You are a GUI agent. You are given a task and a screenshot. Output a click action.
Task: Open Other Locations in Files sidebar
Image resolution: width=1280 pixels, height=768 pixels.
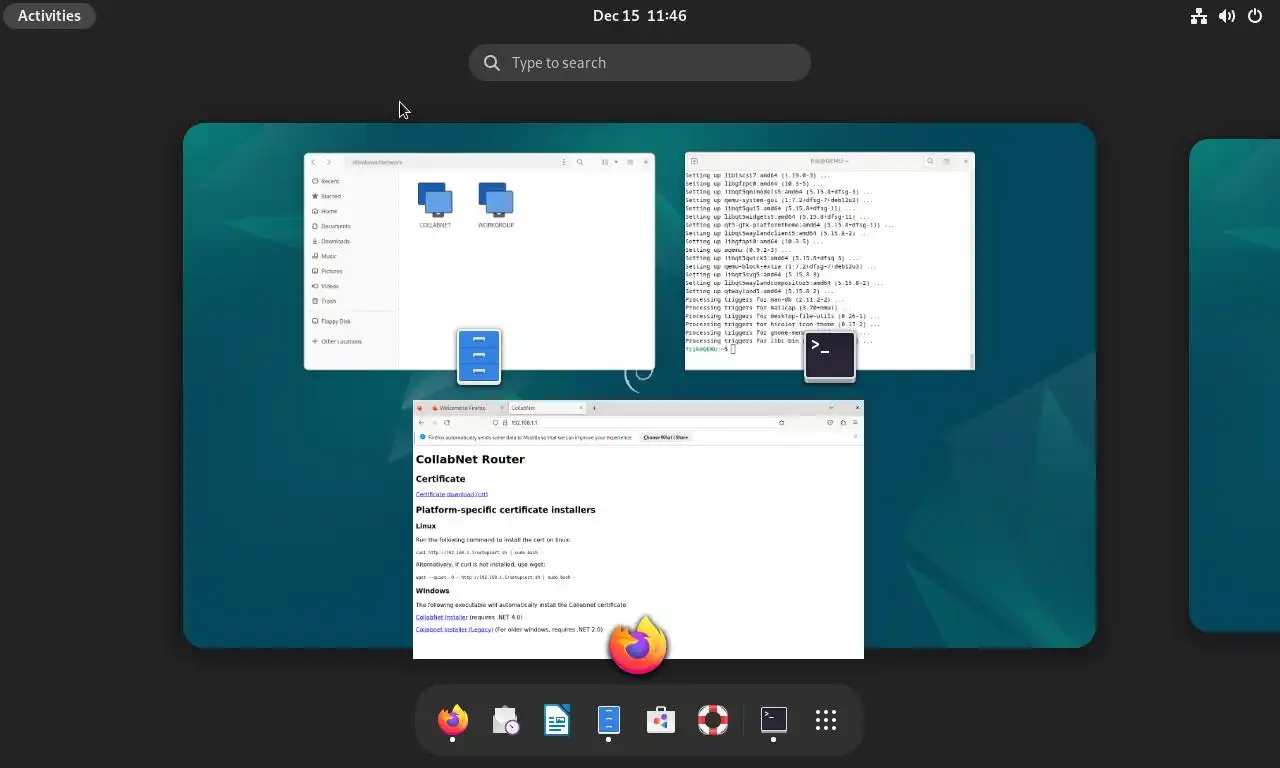pos(351,341)
